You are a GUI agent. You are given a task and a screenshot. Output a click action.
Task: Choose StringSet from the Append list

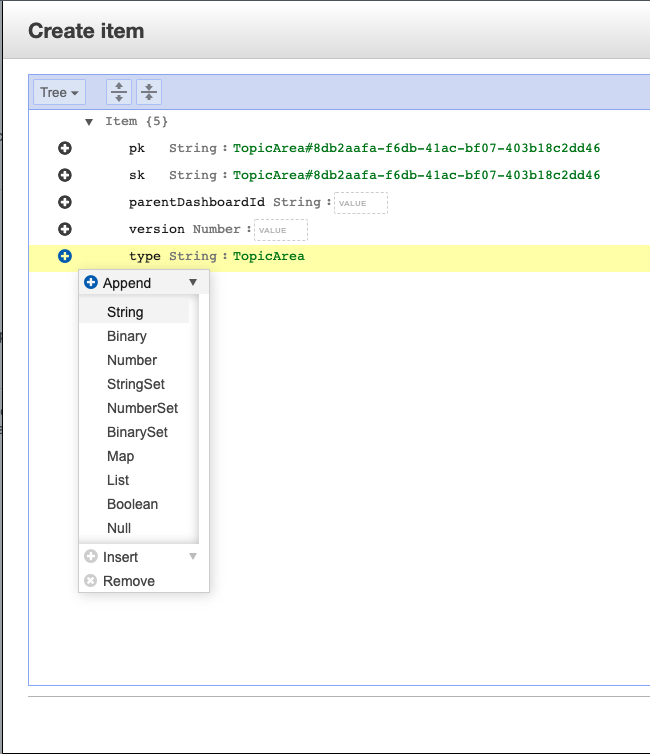(x=138, y=384)
